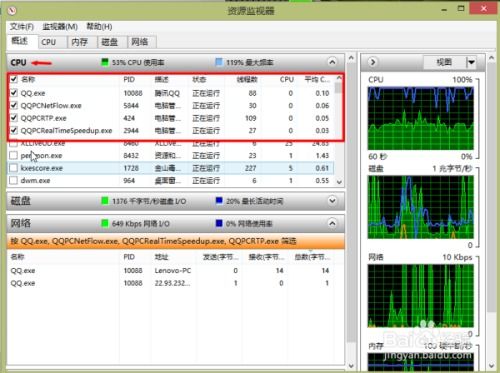Collapse the graph pane with the arrow button
Image resolution: width=500 pixels, height=373 pixels.
(373, 62)
